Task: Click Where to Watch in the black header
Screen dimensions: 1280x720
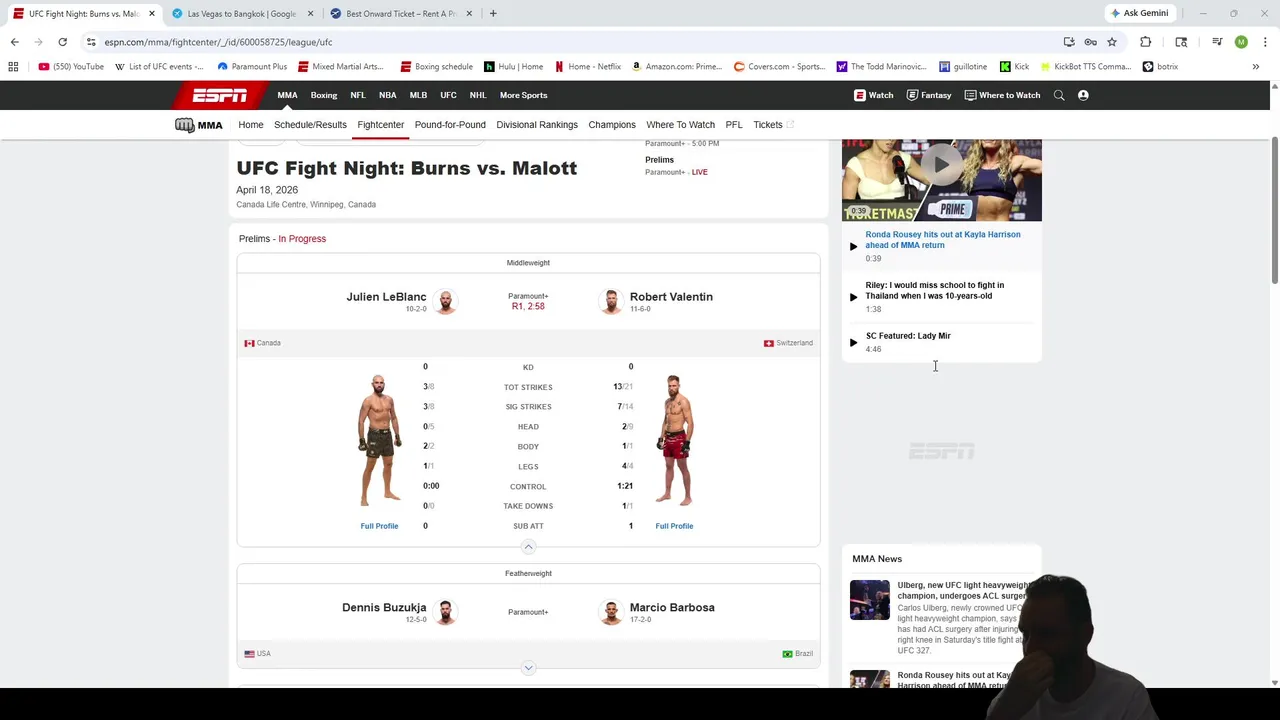Action: pos(1002,95)
